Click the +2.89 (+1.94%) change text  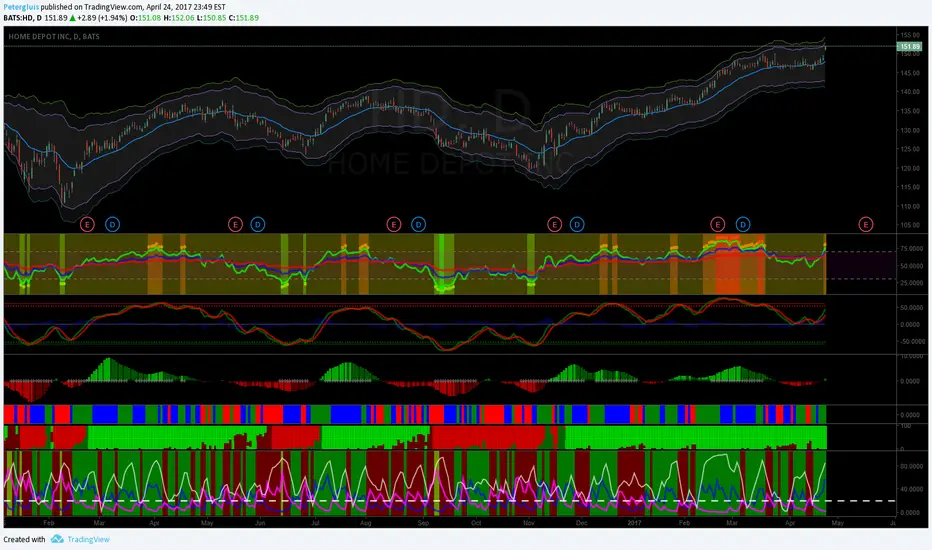[102, 18]
